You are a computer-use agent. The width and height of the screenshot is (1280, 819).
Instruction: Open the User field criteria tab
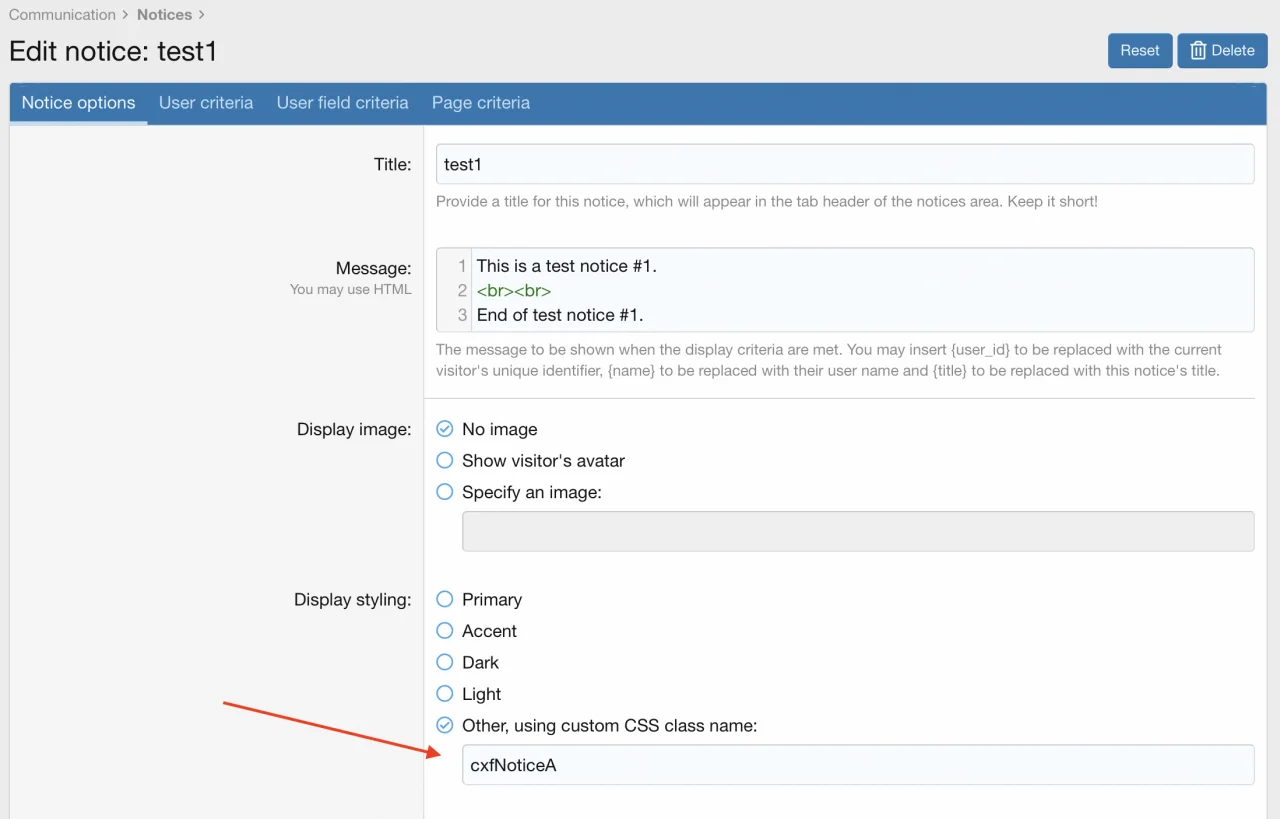[342, 103]
